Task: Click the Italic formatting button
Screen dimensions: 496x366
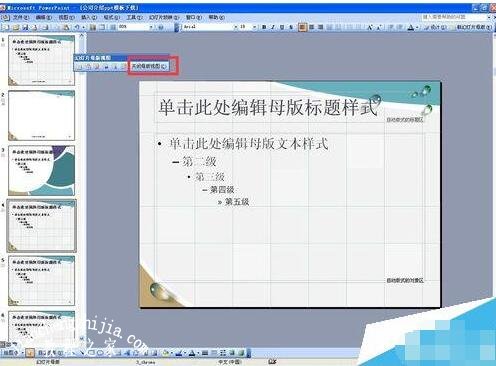Action: (x=273, y=27)
